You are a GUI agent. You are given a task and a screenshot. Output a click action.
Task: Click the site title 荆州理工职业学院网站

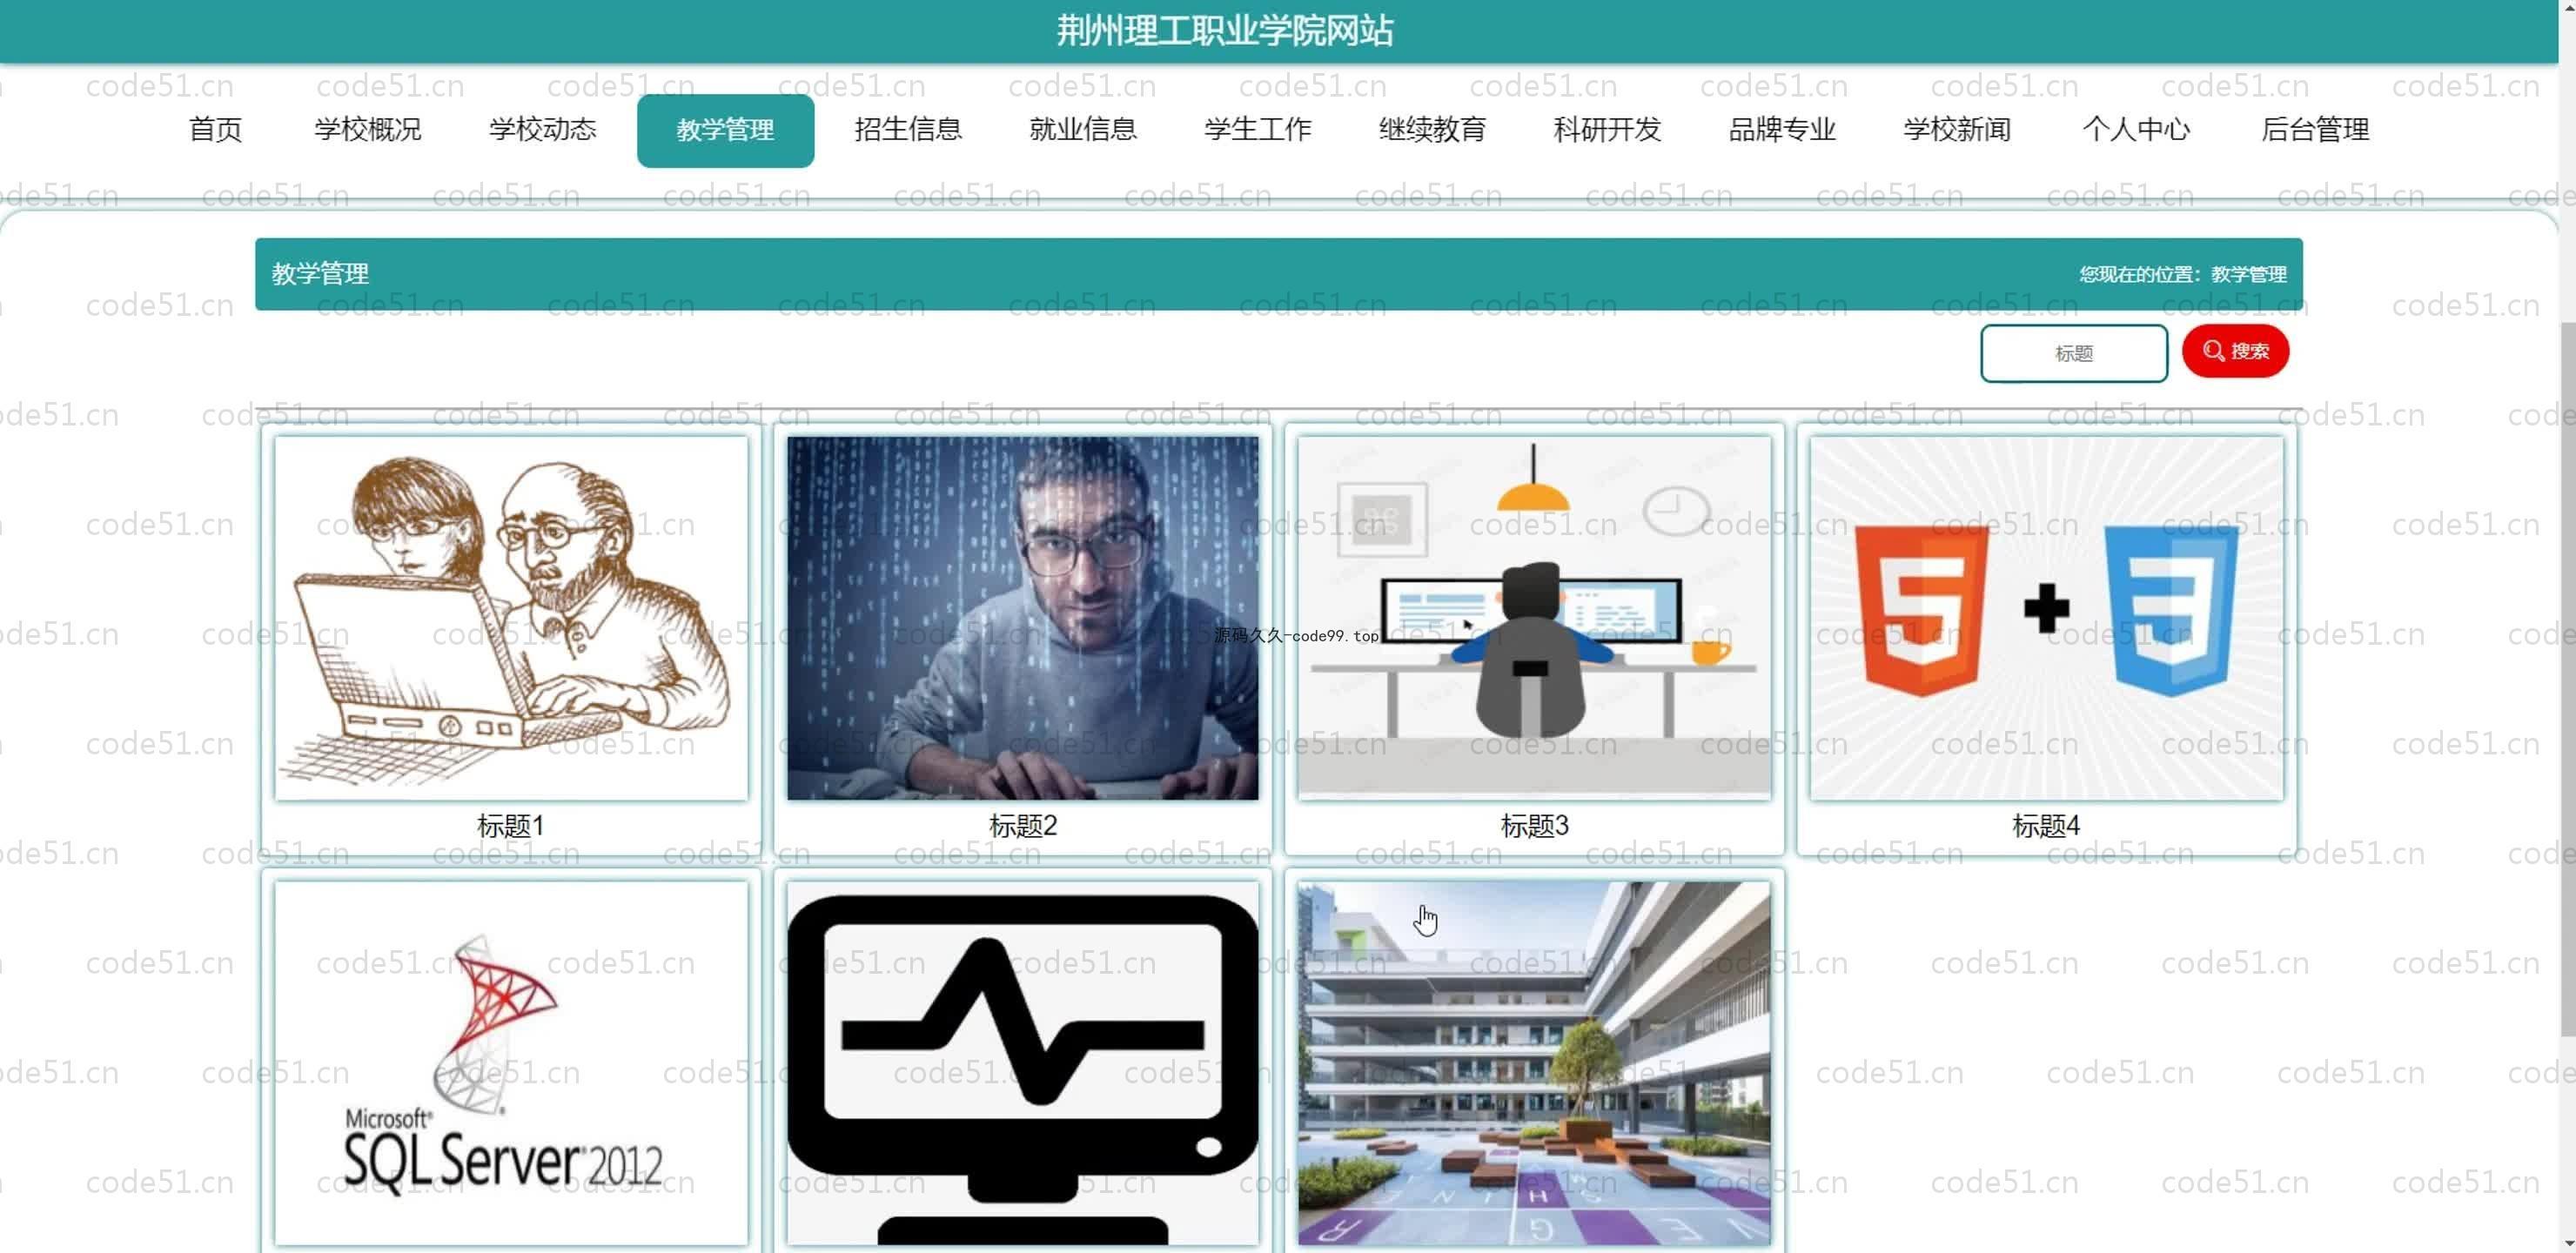1226,31
